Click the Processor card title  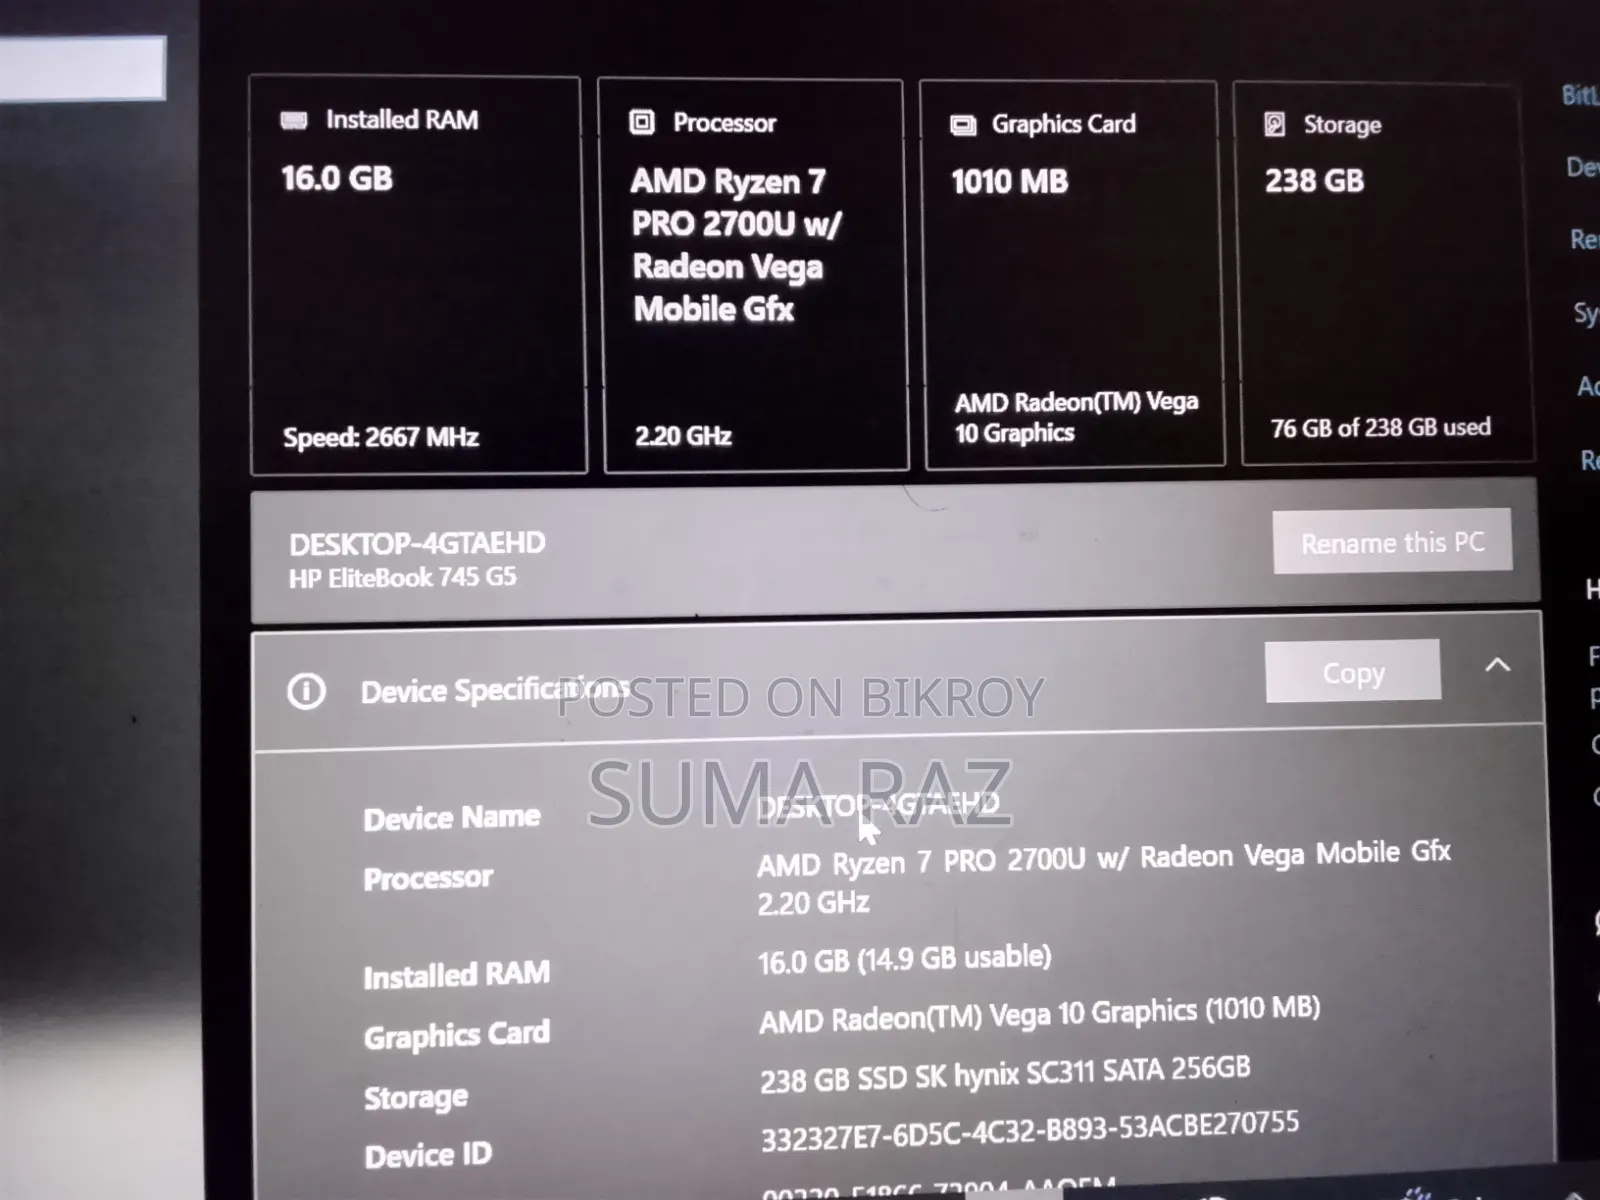[724, 123]
